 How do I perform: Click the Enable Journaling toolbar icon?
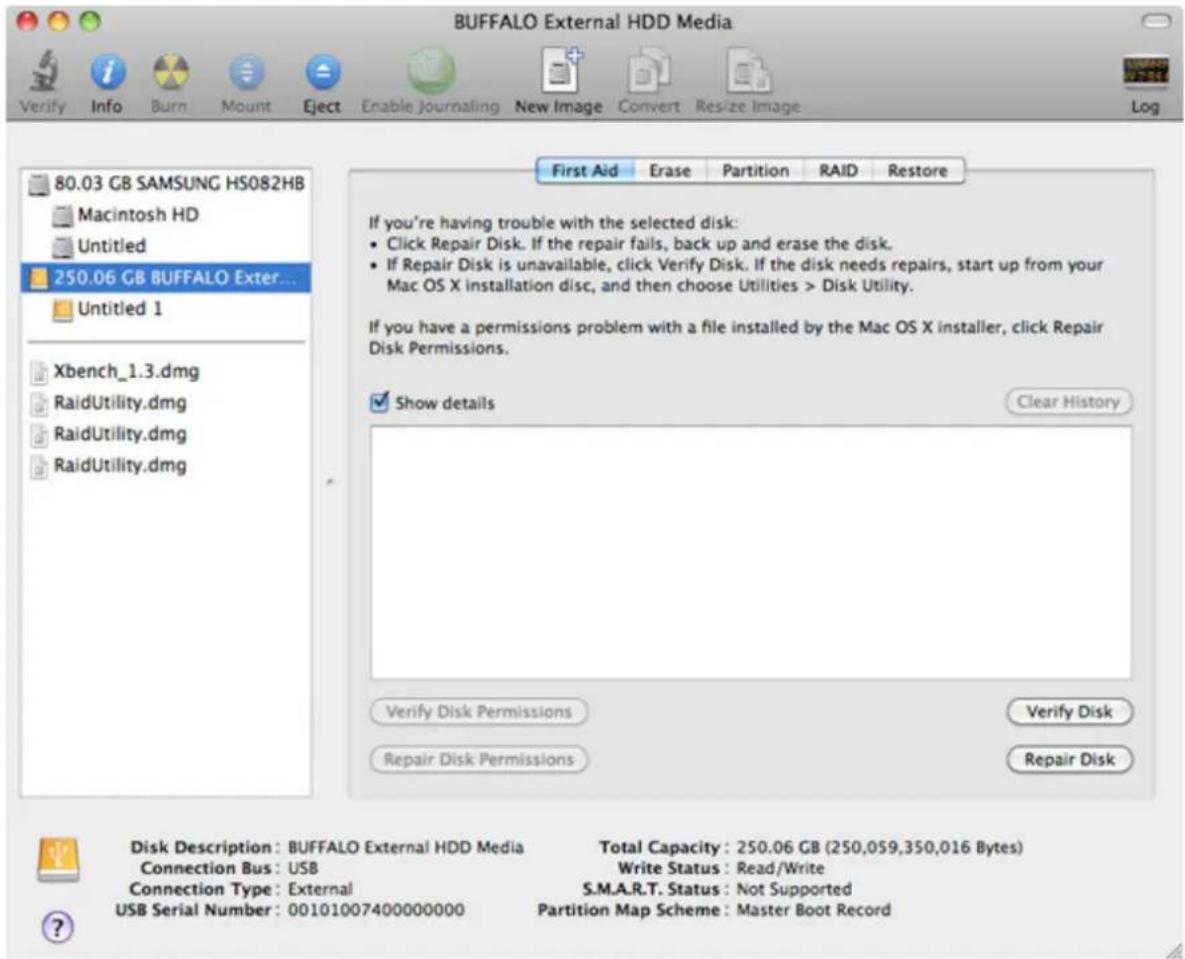coord(431,71)
